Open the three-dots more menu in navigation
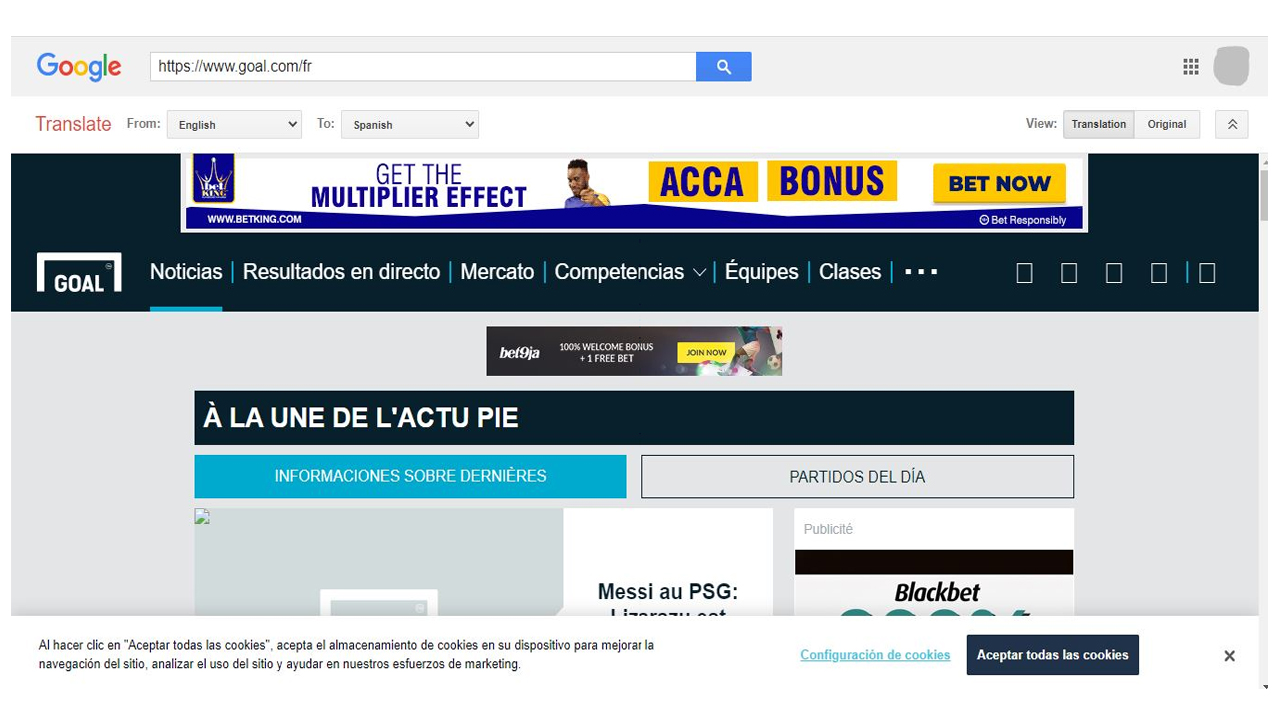 pyautogui.click(x=921, y=271)
